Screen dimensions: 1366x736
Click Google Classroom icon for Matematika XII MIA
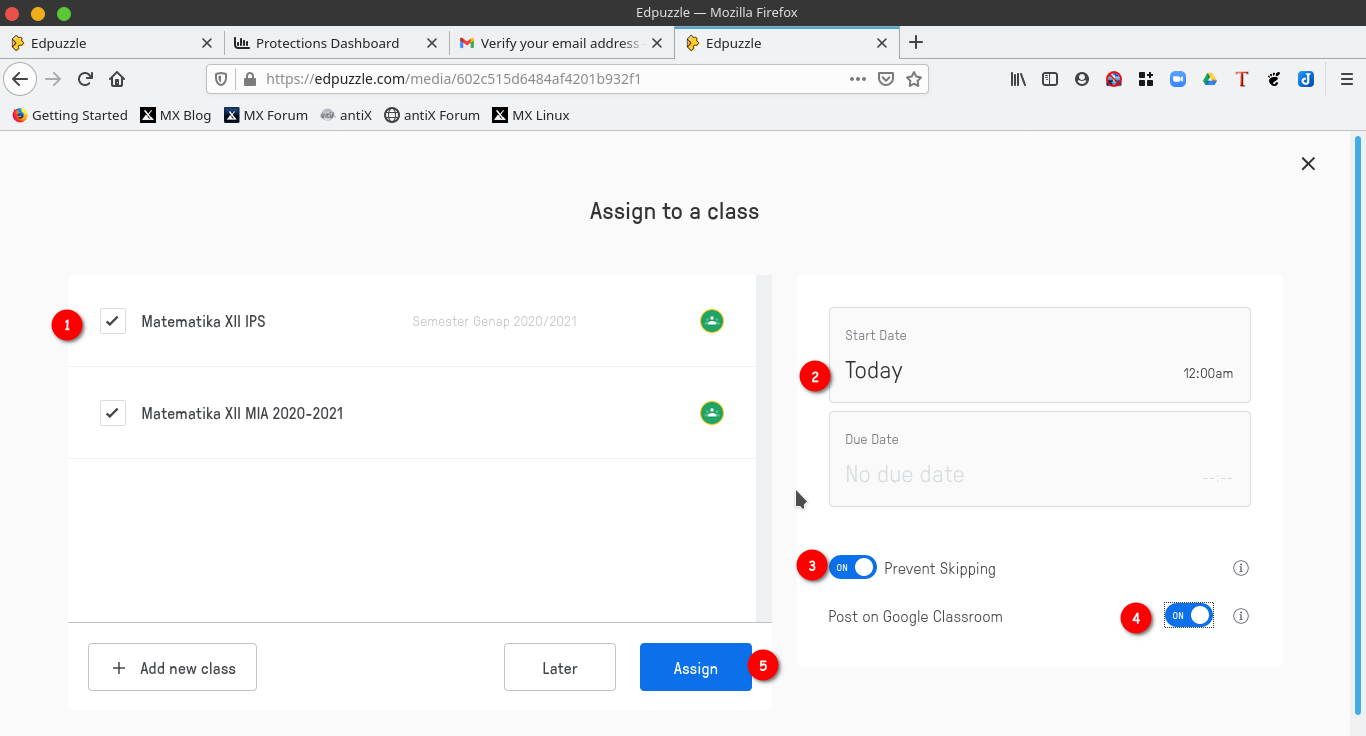(x=711, y=413)
